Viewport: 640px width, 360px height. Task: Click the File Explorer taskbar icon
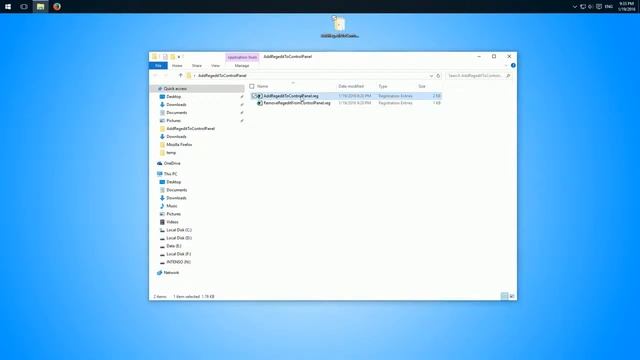click(40, 7)
